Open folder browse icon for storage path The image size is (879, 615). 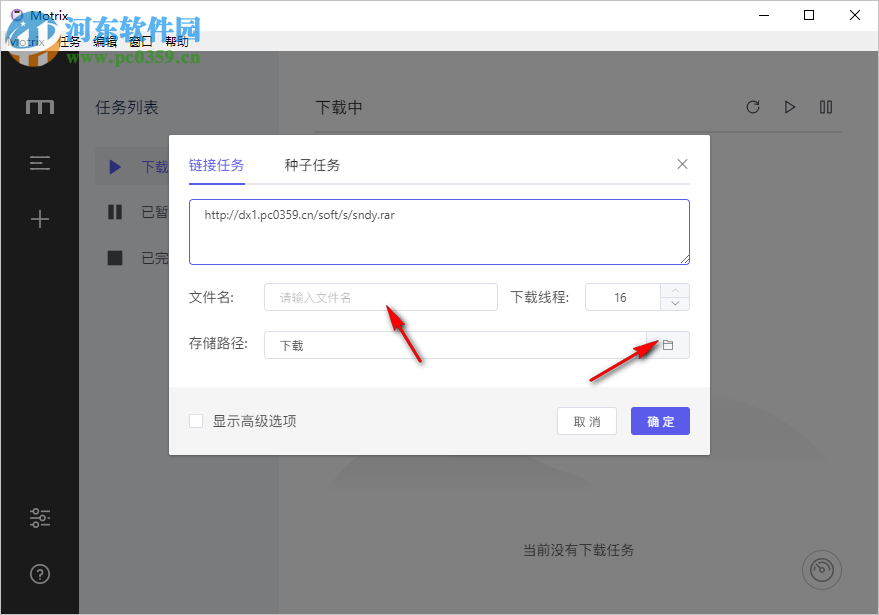tap(668, 345)
